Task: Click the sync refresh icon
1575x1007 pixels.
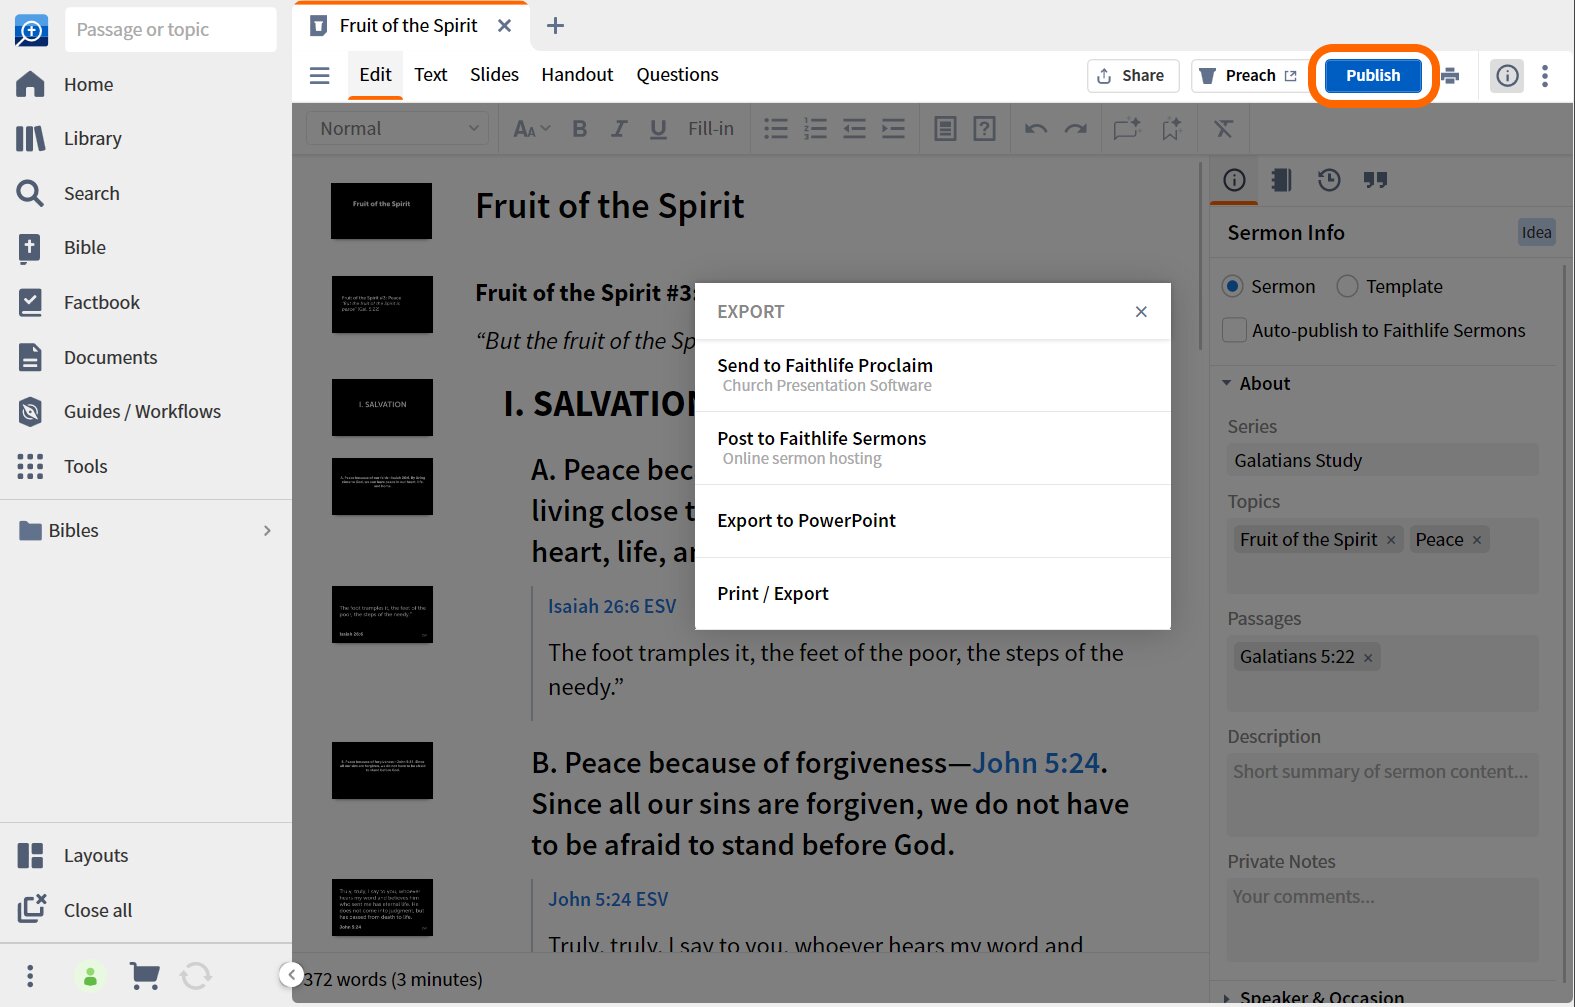Action: tap(196, 975)
